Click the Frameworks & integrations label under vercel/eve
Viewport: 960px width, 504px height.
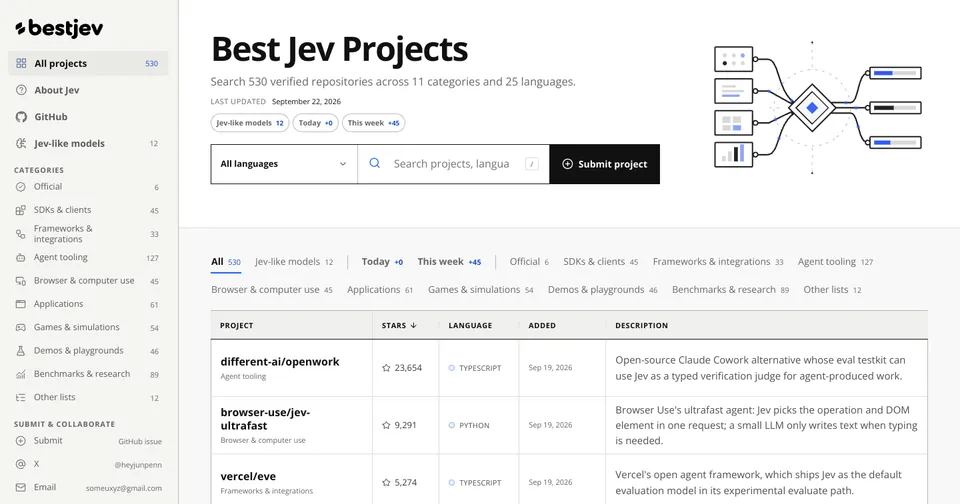click(x=266, y=491)
